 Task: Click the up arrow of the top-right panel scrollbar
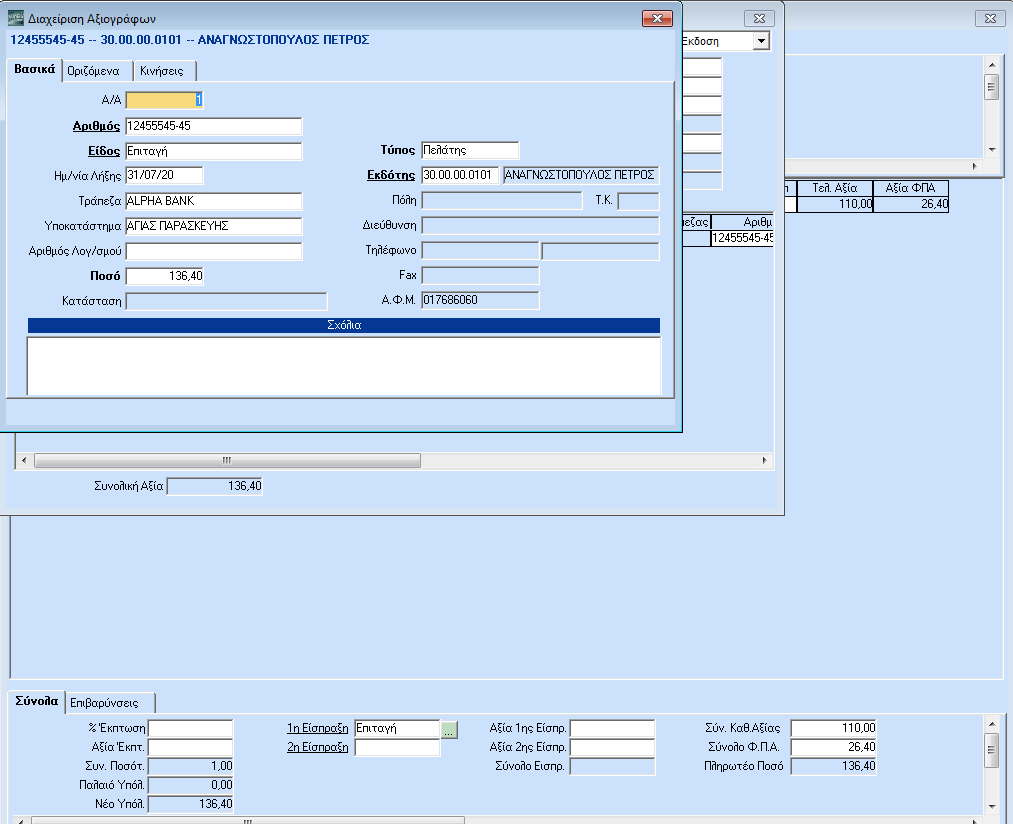[992, 65]
